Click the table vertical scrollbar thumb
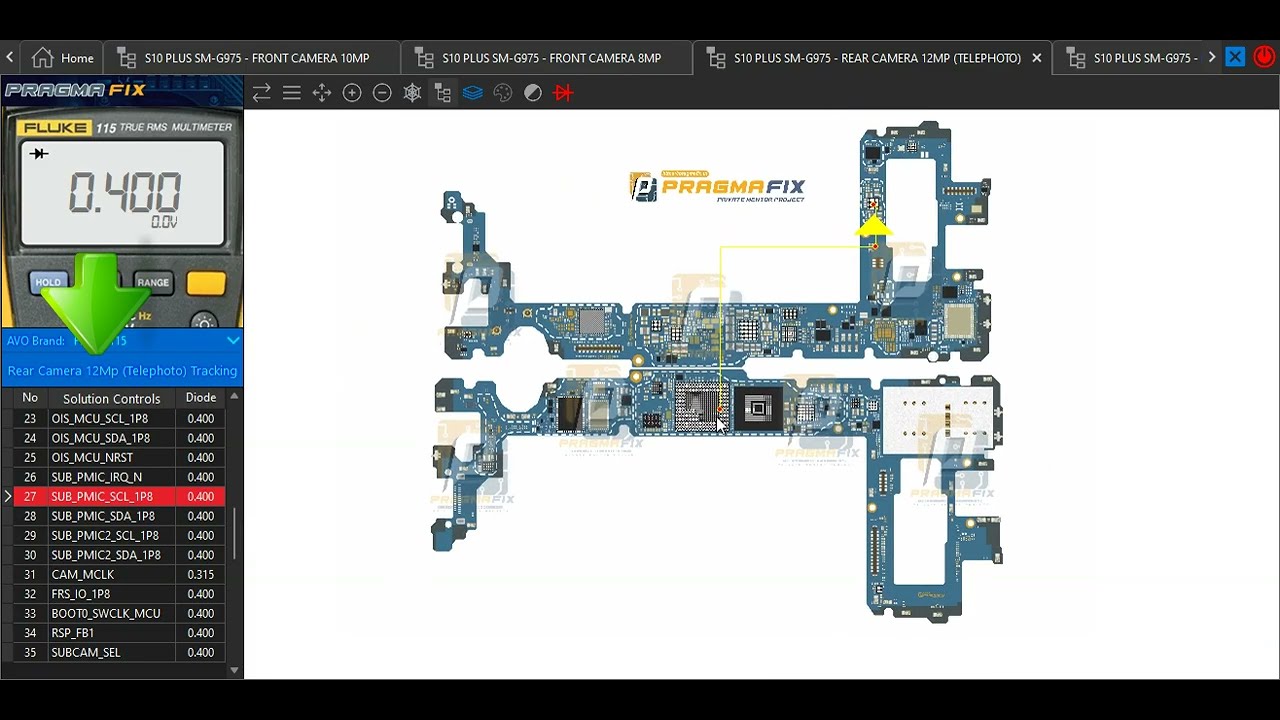The width and height of the screenshot is (1280, 720). (x=234, y=533)
